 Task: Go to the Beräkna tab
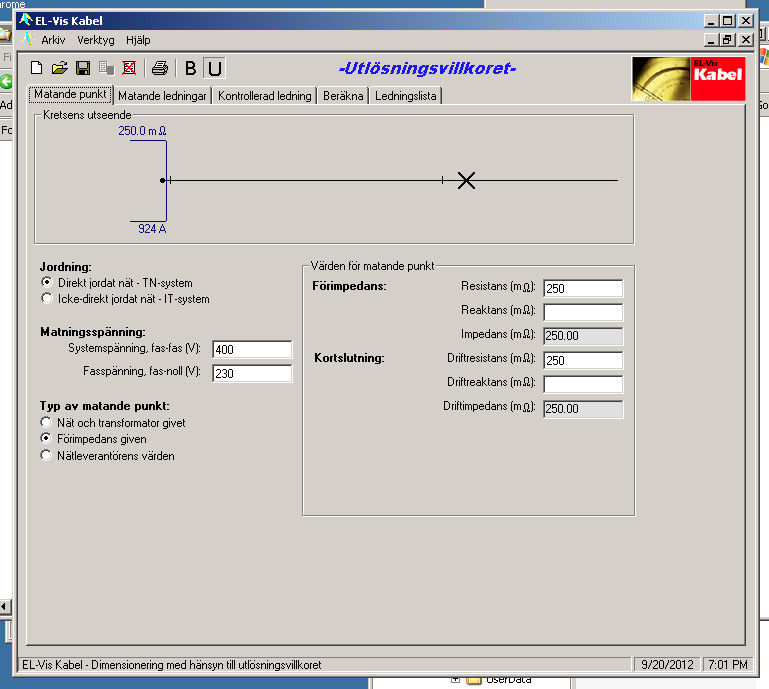[x=343, y=96]
